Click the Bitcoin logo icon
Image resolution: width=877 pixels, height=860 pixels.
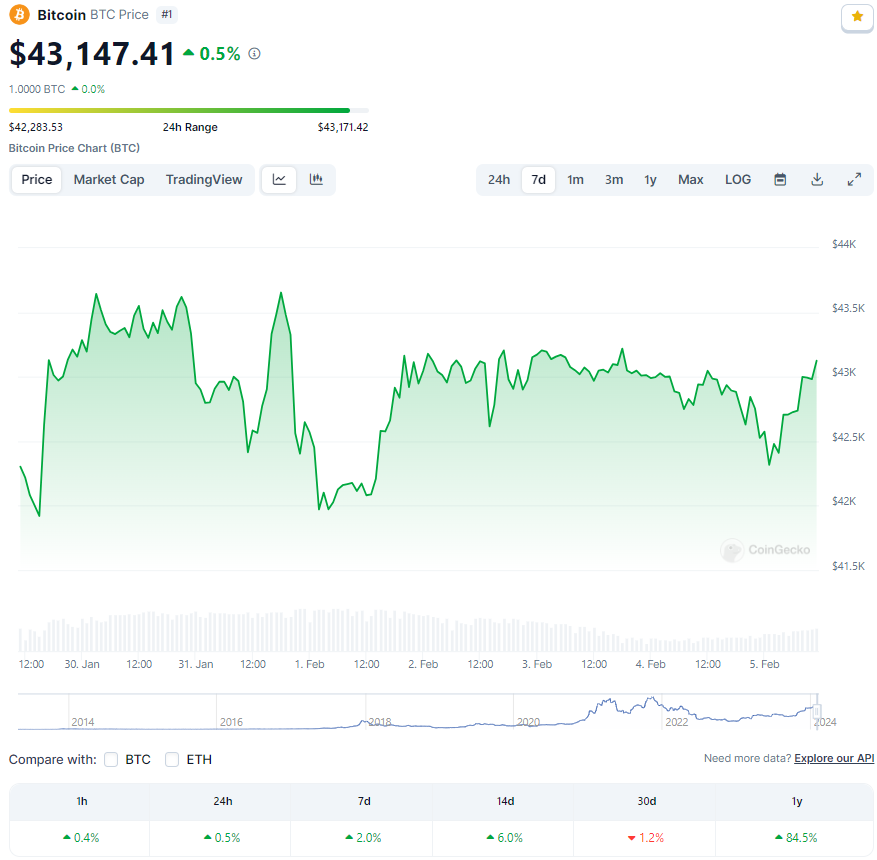pyautogui.click(x=17, y=14)
